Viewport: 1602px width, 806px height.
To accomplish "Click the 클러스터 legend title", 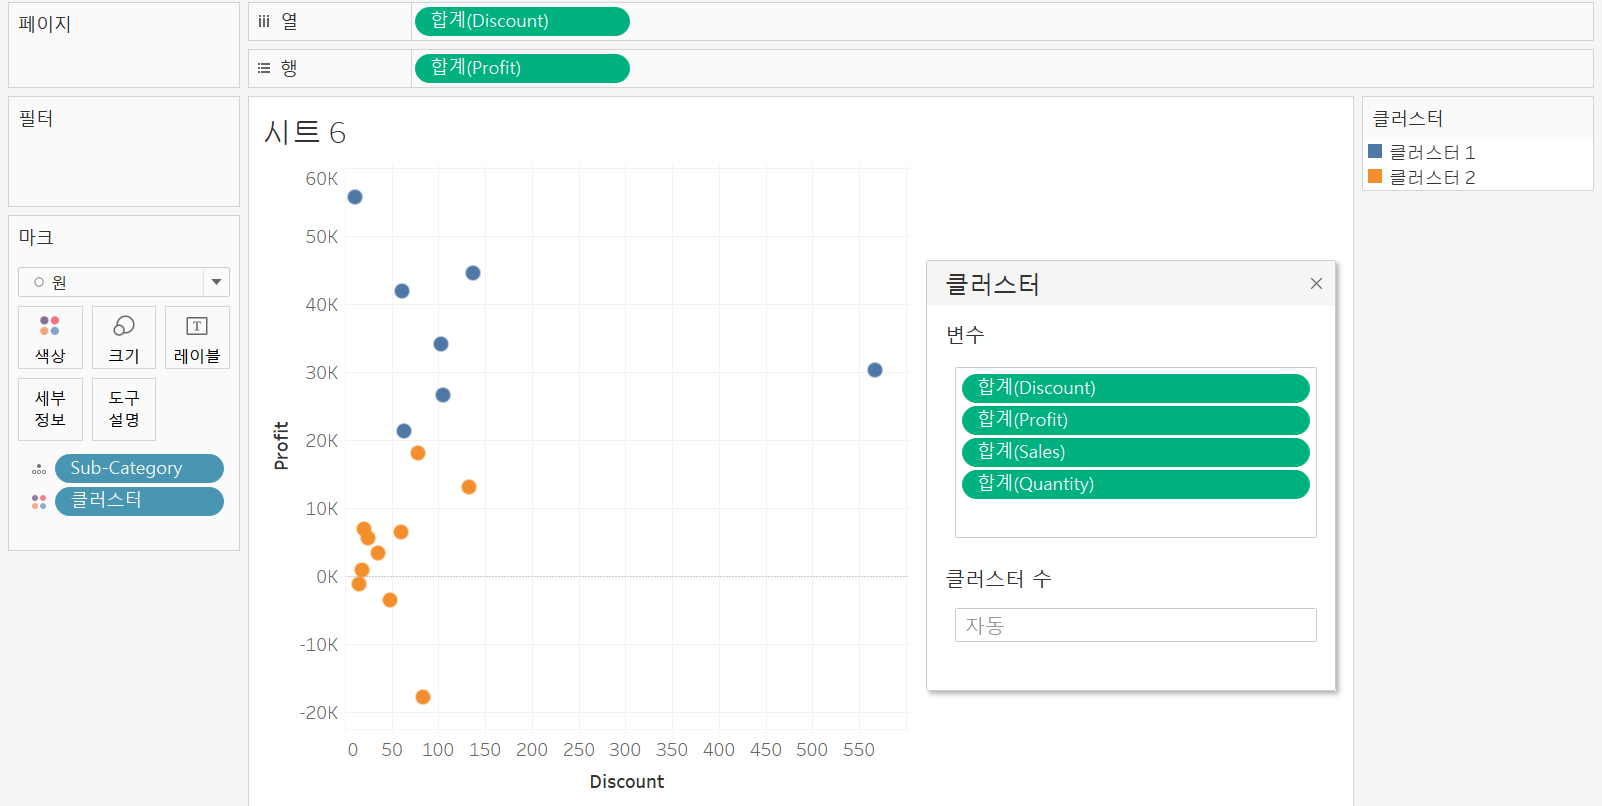I will (1407, 118).
